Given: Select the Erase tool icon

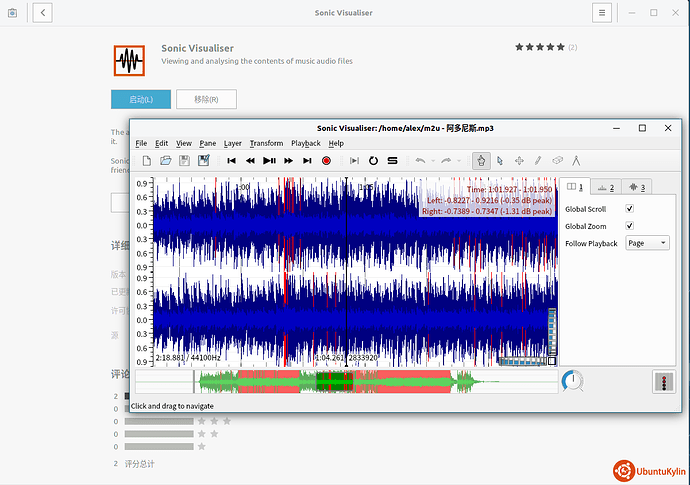Looking at the screenshot, I should (x=557, y=160).
